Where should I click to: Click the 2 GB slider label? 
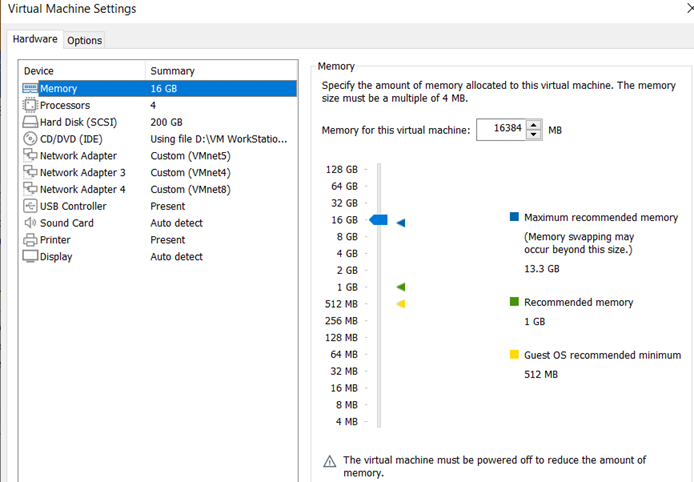pyautogui.click(x=347, y=270)
